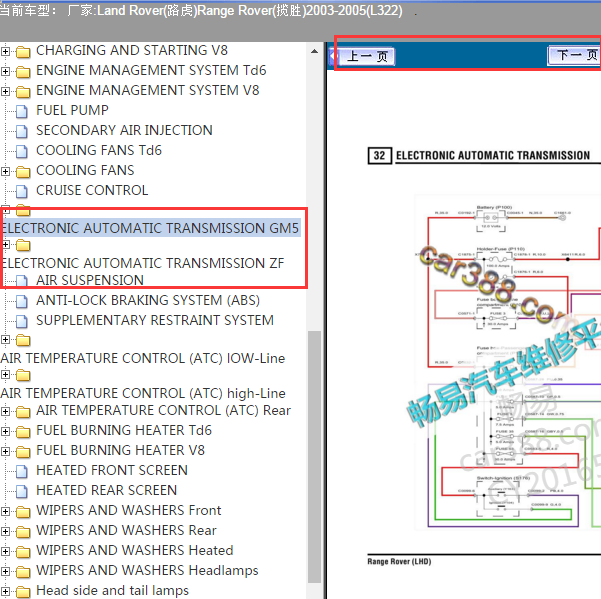
Task: Open ANTI-LOCK BRAKING SYSTEM (ABS) entry
Action: 148,300
